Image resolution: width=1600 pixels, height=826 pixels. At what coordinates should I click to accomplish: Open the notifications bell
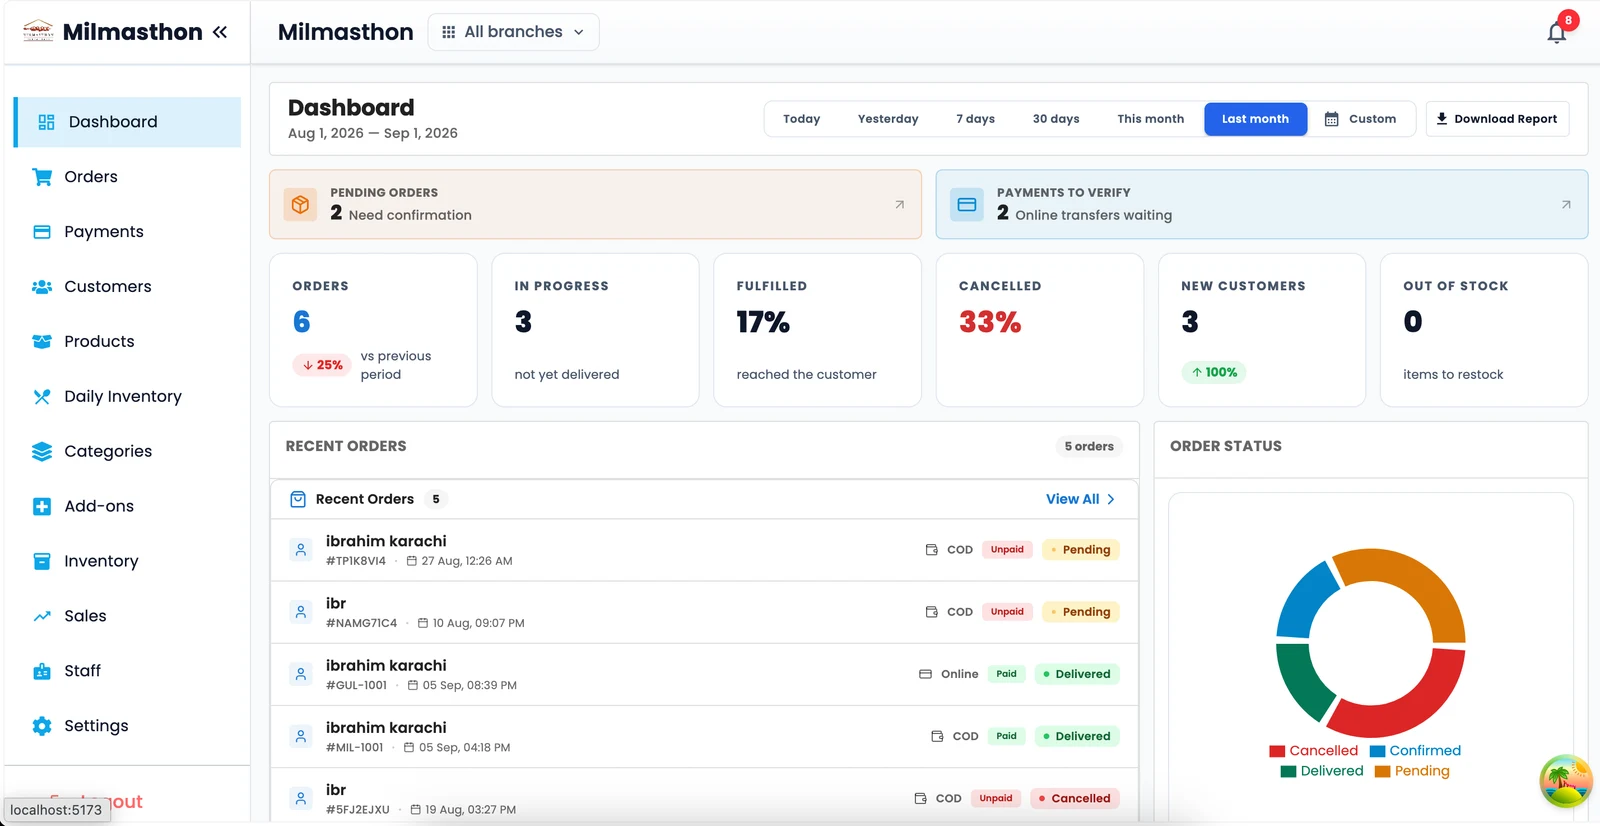(x=1557, y=33)
